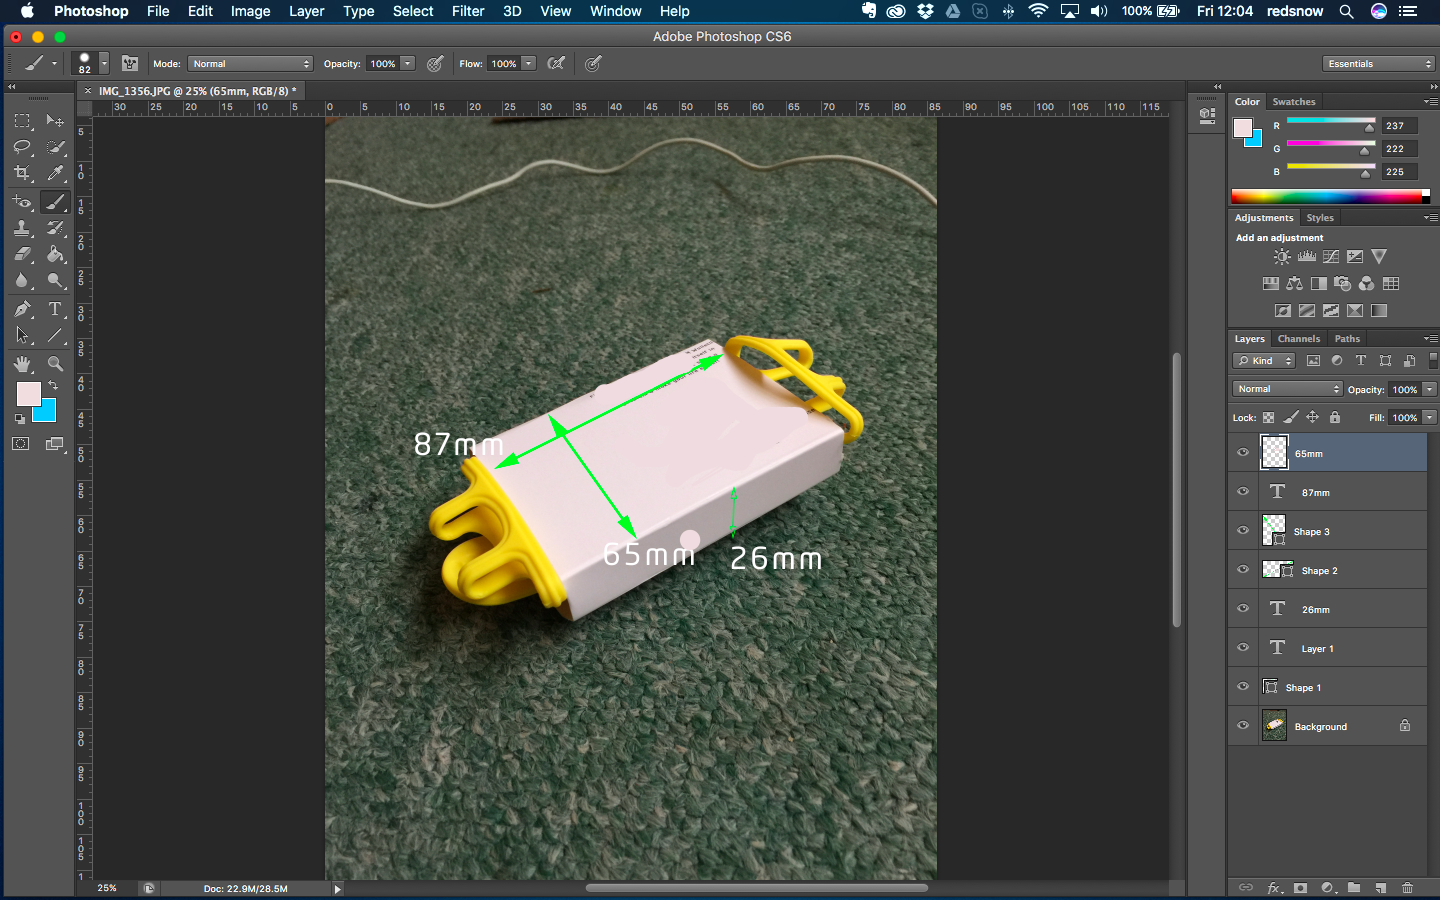Select the Pen tool

pos(22,309)
